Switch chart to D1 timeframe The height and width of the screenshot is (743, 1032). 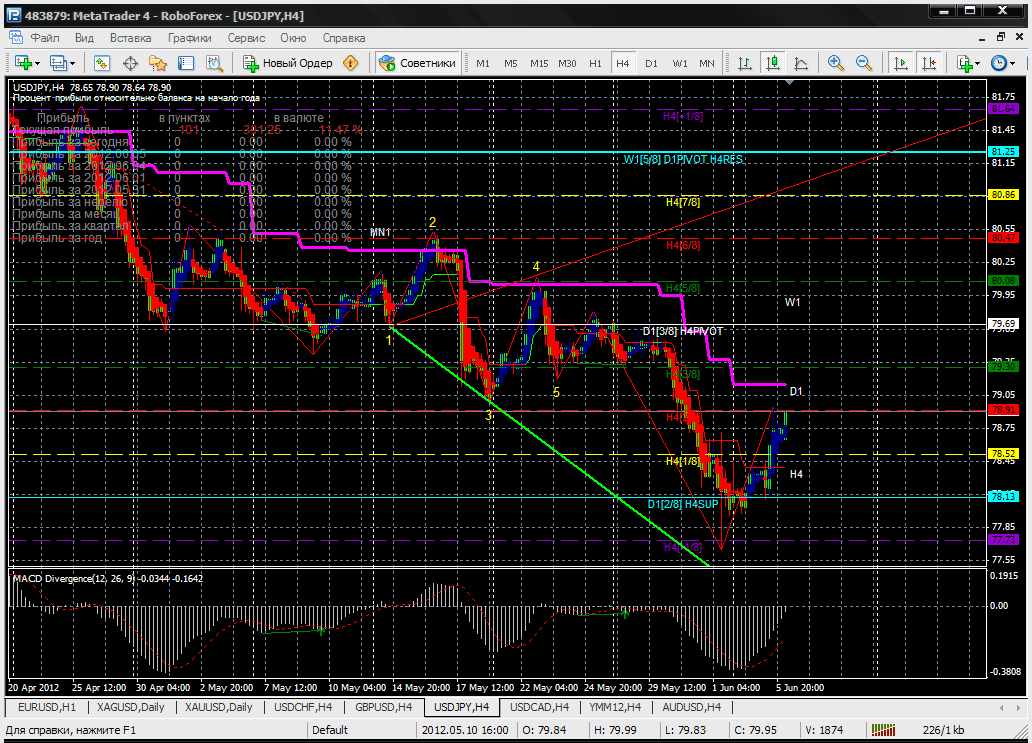pos(652,63)
